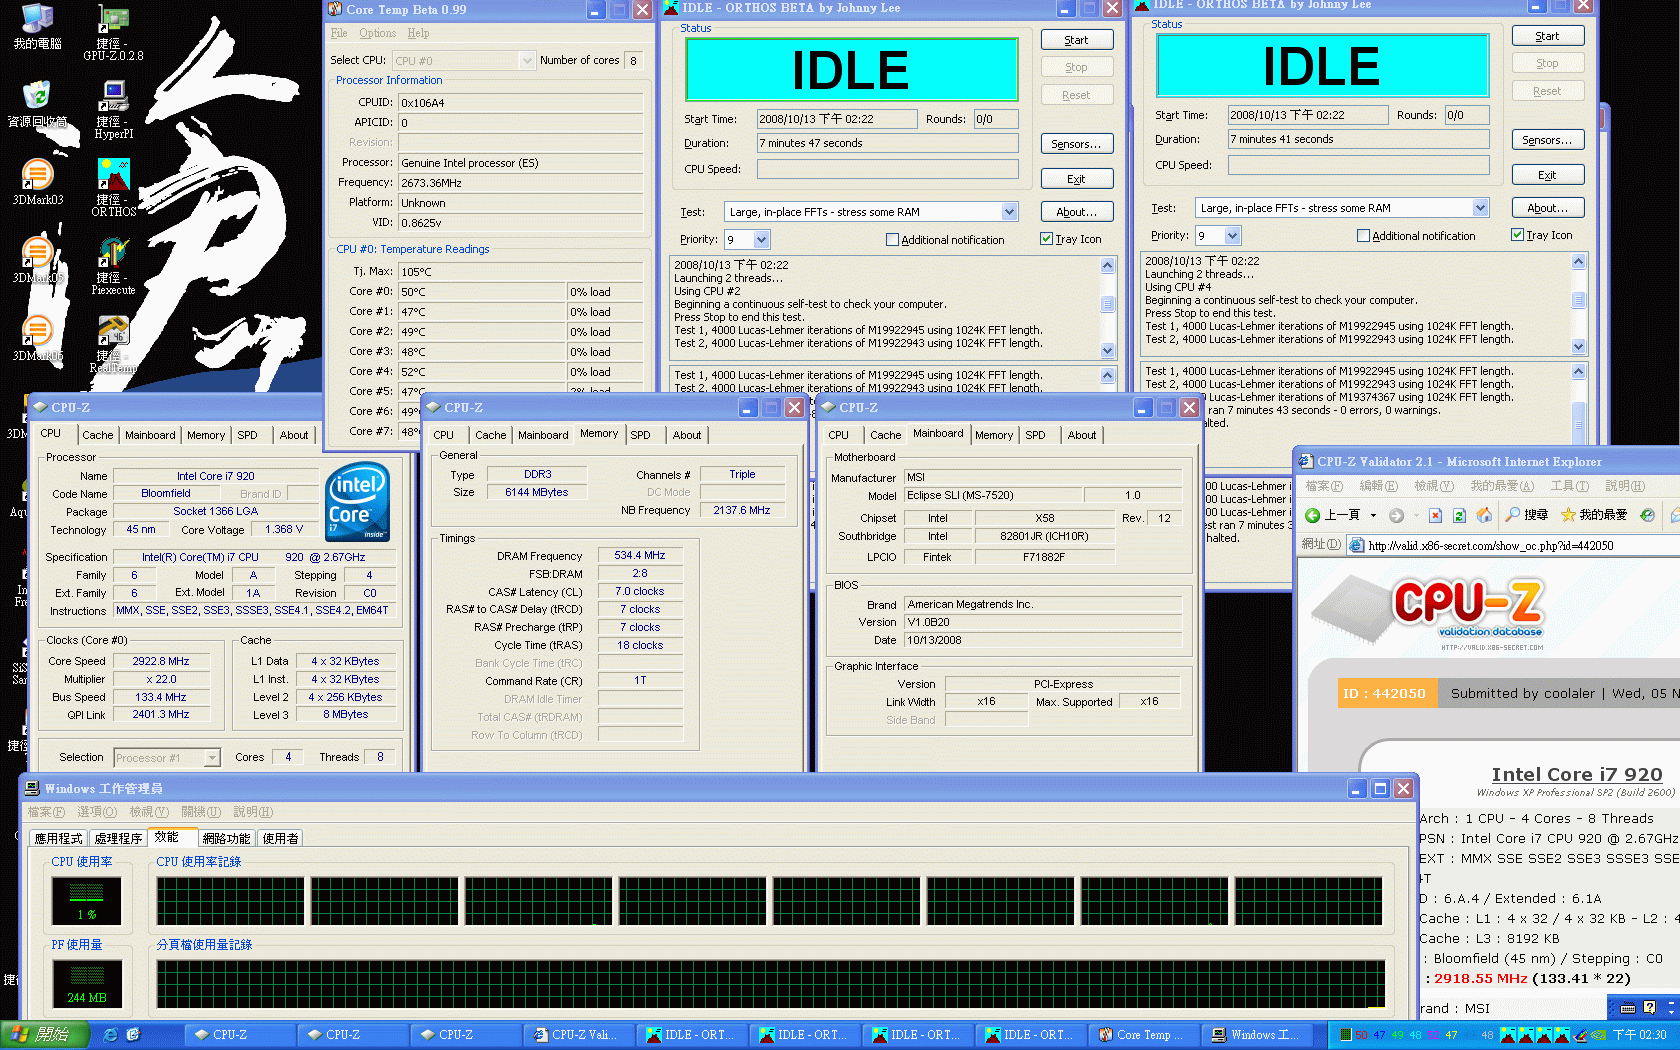Click the Internet Explorer Forward arrow icon

click(1396, 515)
